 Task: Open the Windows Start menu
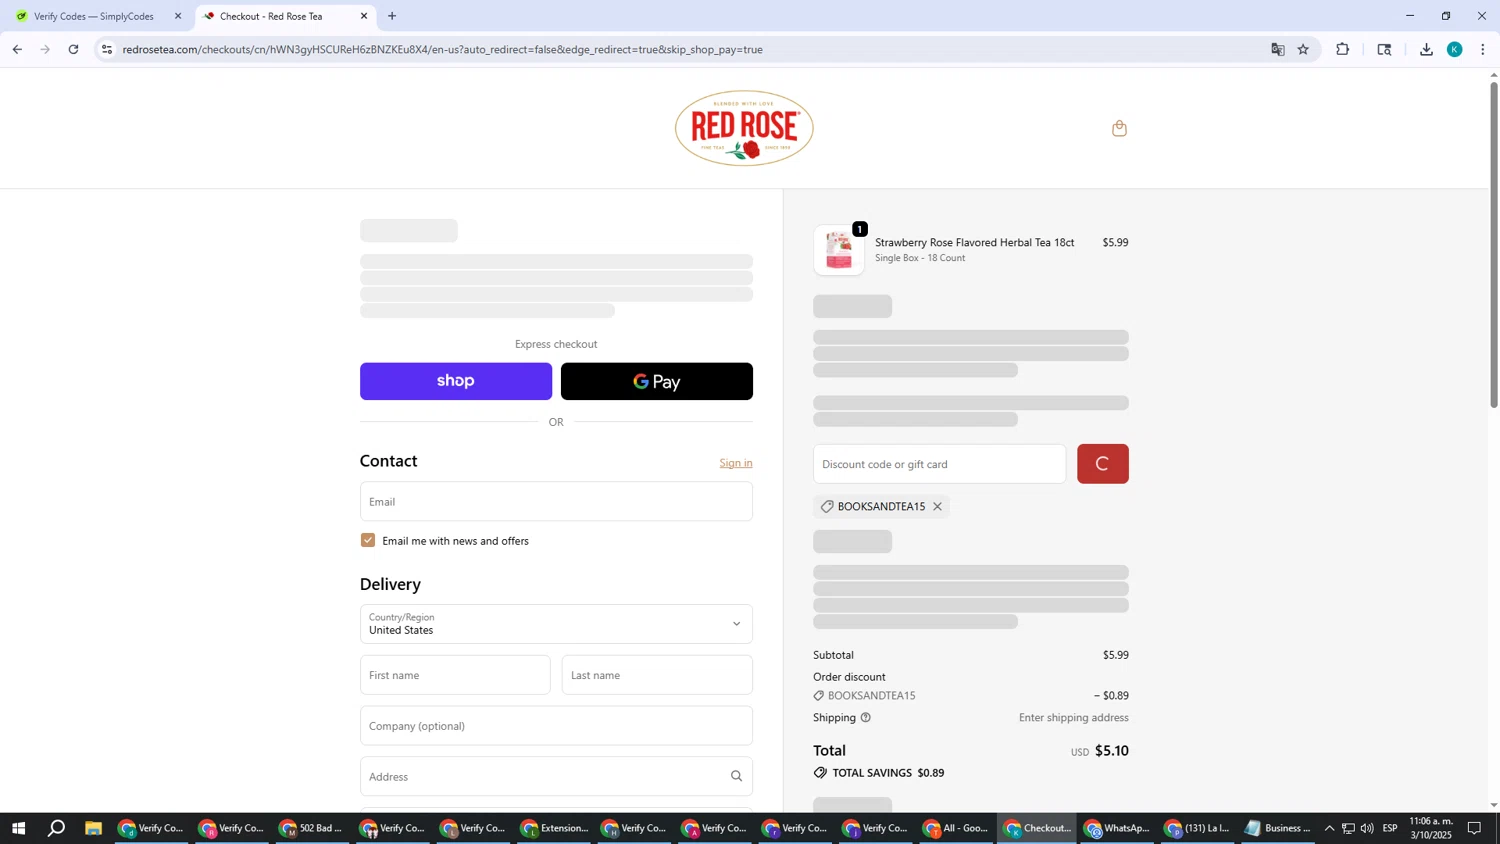(17, 828)
